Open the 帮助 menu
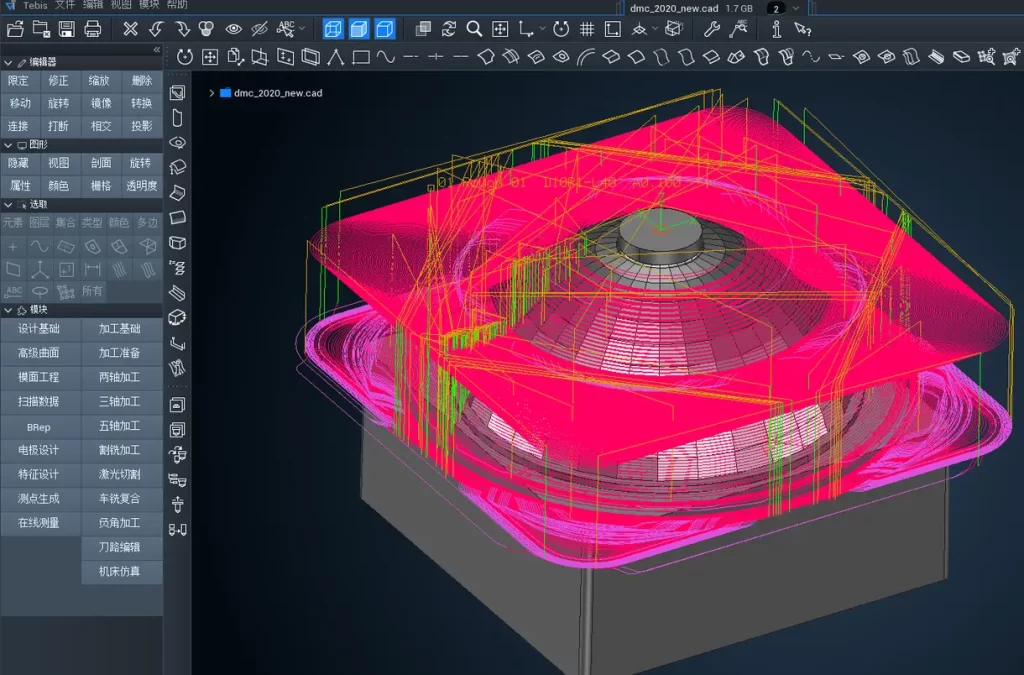 pos(177,5)
